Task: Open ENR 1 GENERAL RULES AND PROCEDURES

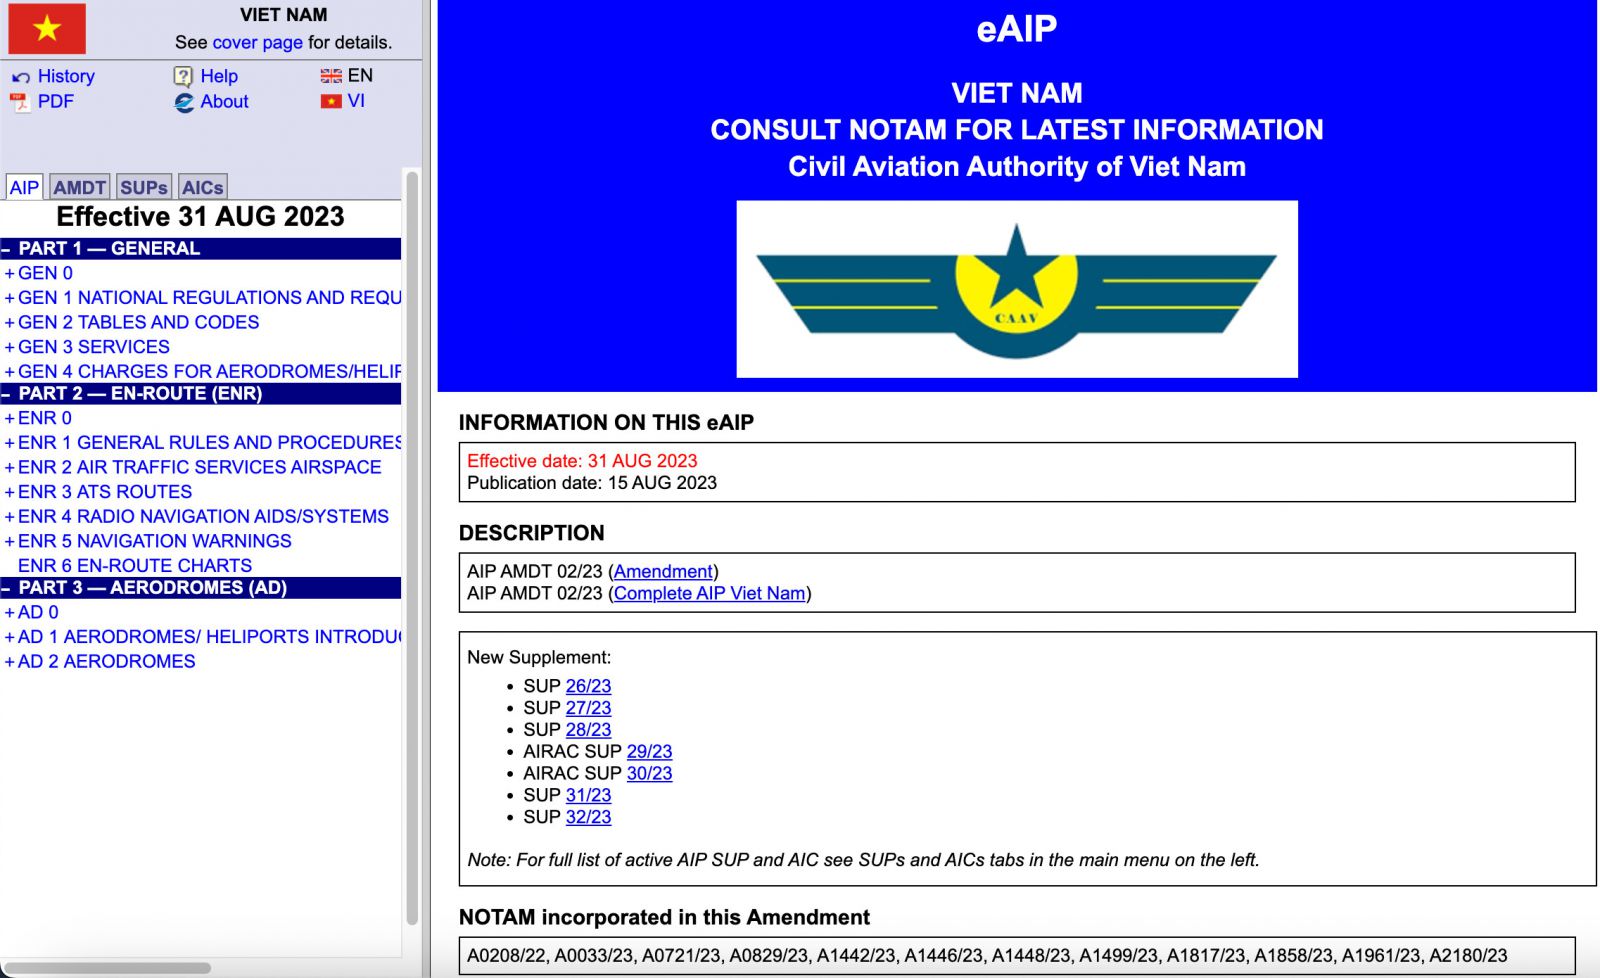Action: pos(209,442)
